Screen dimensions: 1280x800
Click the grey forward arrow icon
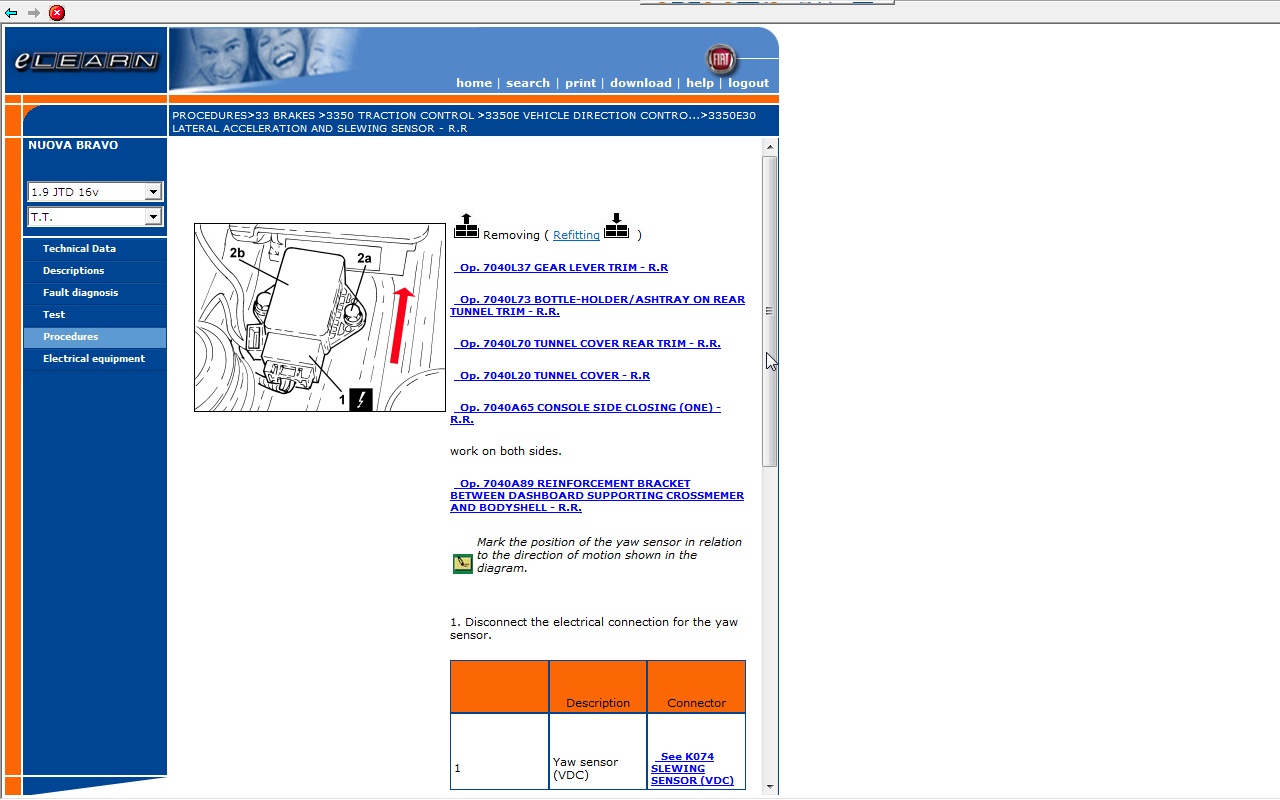coord(34,13)
